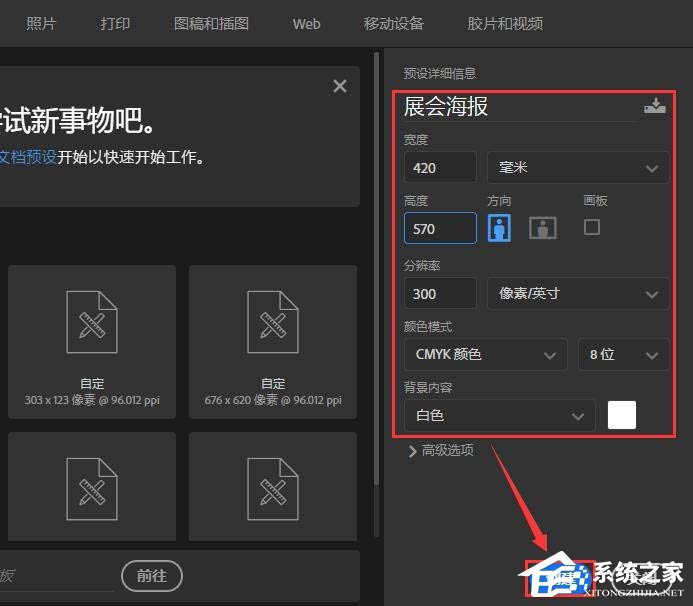Switch to the 打印 tab
The height and width of the screenshot is (606, 693).
click(115, 23)
